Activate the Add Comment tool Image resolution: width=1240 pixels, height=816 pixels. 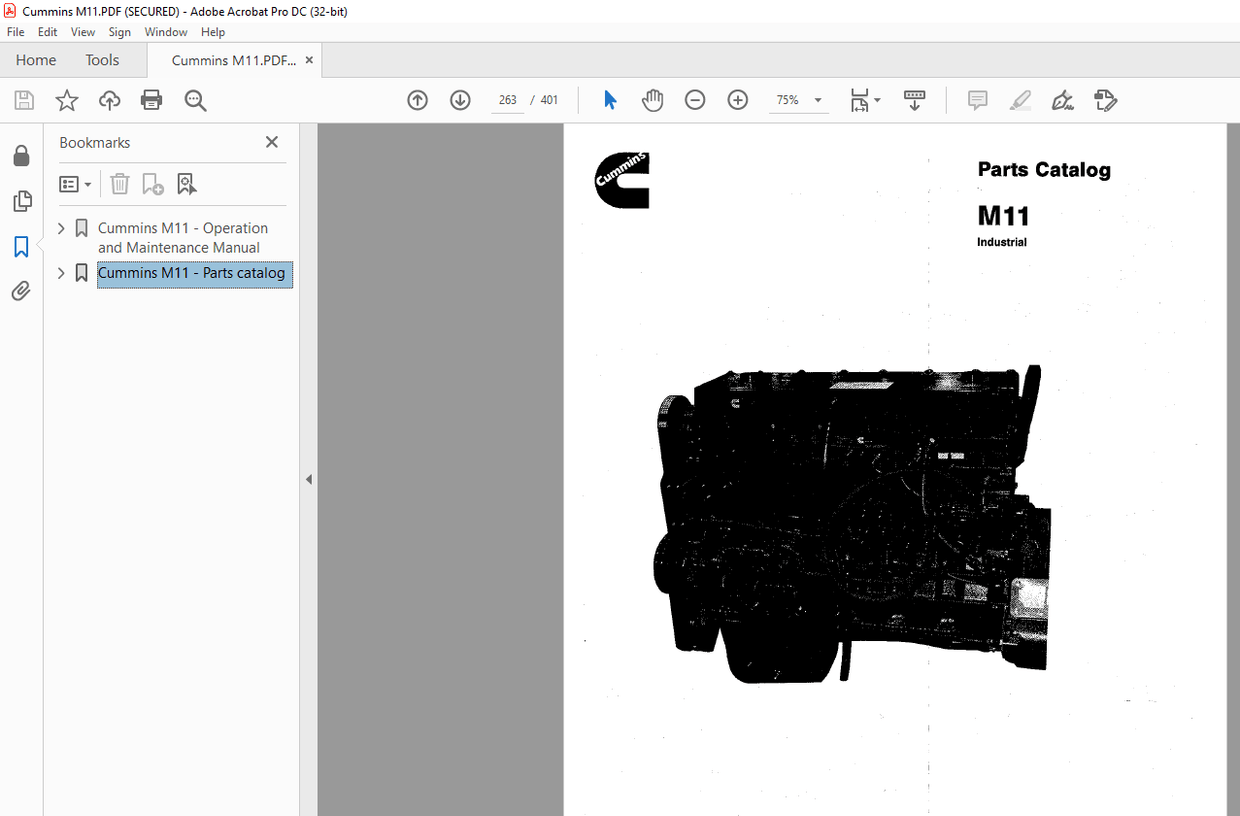(977, 100)
